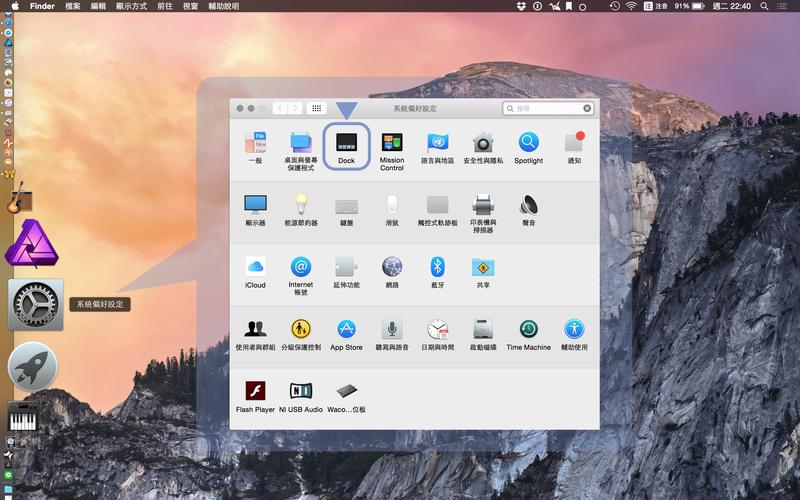Open Wacom 數位板 preferences pane
Image resolution: width=800 pixels, height=500 pixels.
click(x=346, y=396)
